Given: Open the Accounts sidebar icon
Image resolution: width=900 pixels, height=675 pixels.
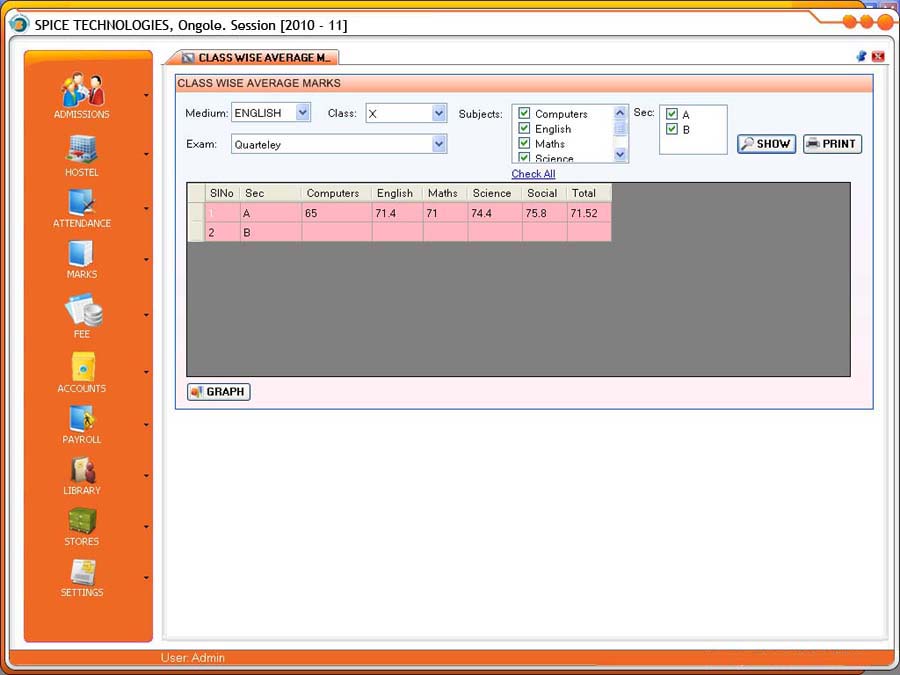Looking at the screenshot, I should click(82, 366).
